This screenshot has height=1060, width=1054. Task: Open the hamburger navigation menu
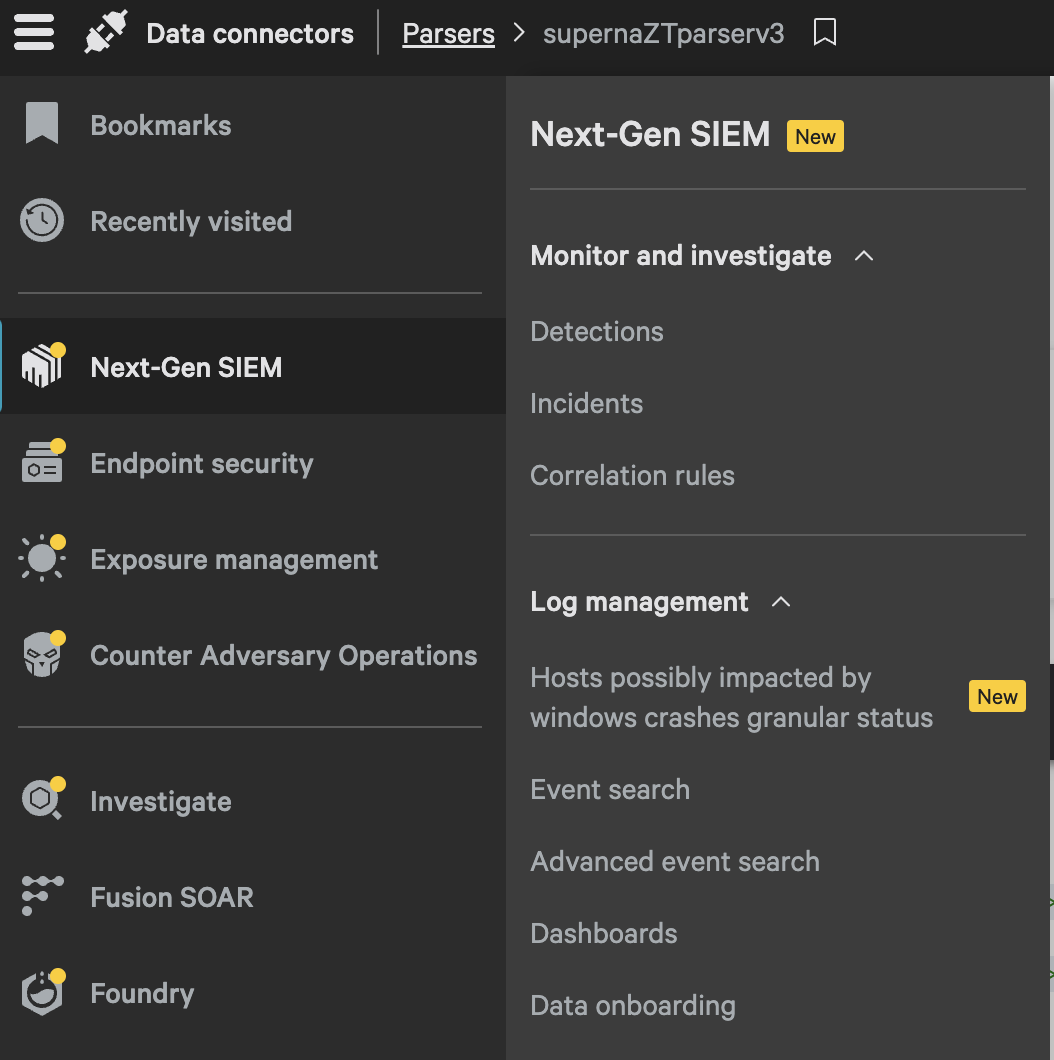tap(33, 32)
